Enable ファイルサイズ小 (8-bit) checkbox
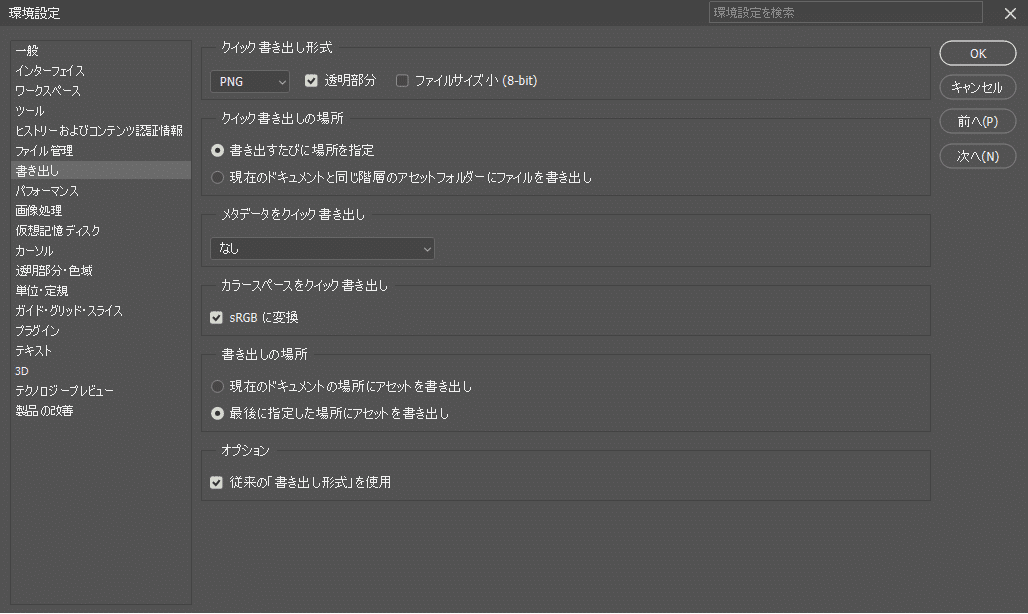Viewport: 1028px width, 614px height. [402, 81]
